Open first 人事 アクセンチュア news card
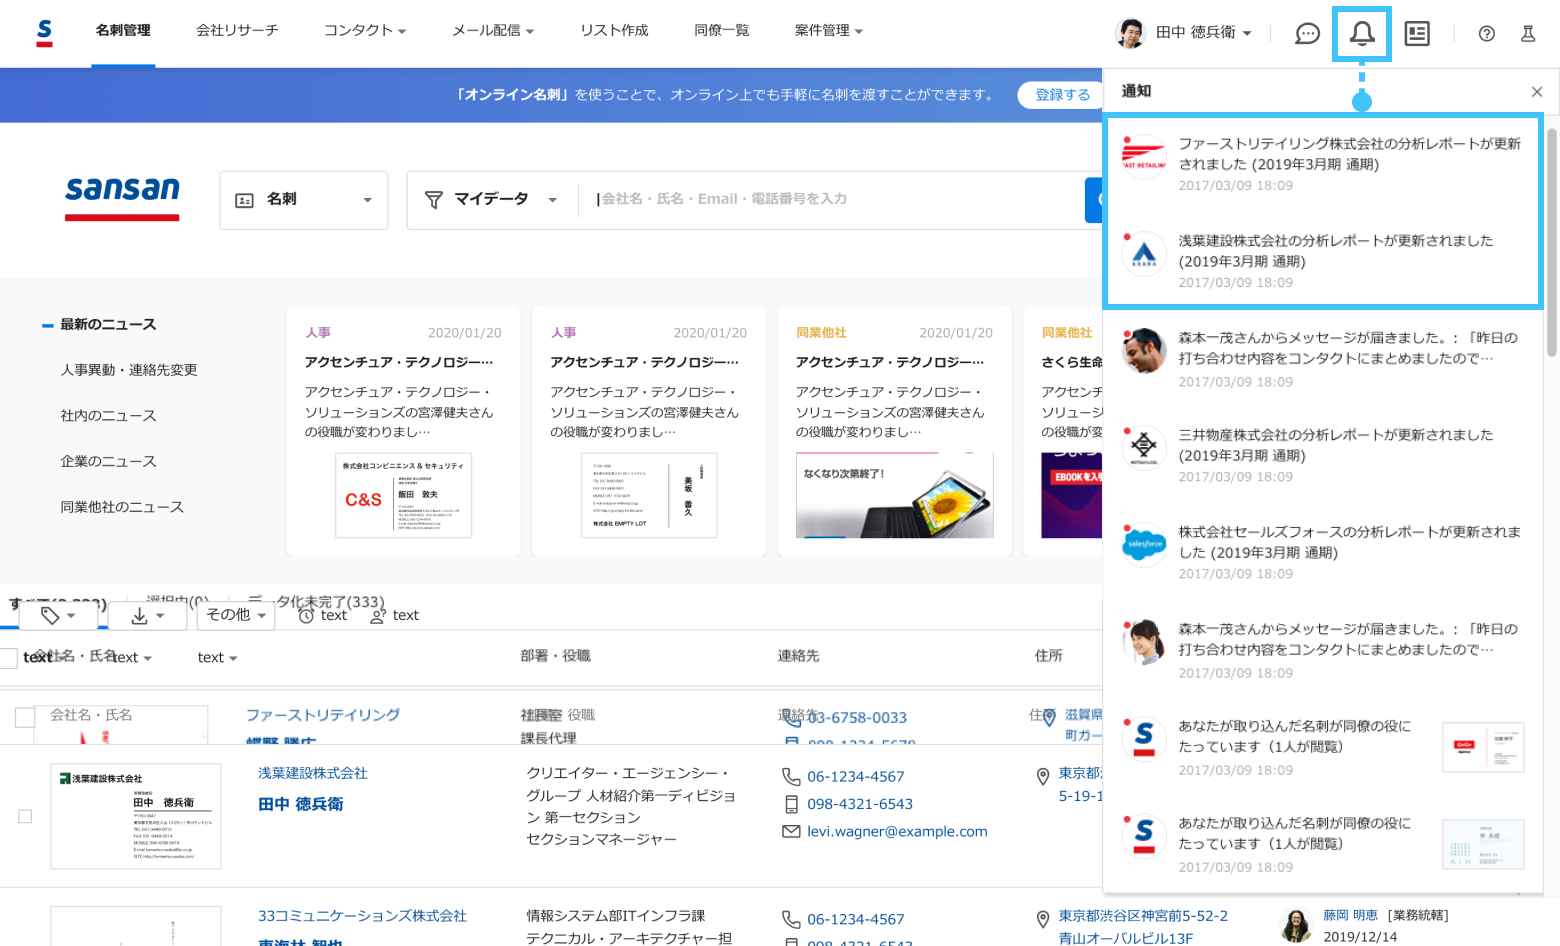This screenshot has height=946, width=1560. click(x=403, y=431)
